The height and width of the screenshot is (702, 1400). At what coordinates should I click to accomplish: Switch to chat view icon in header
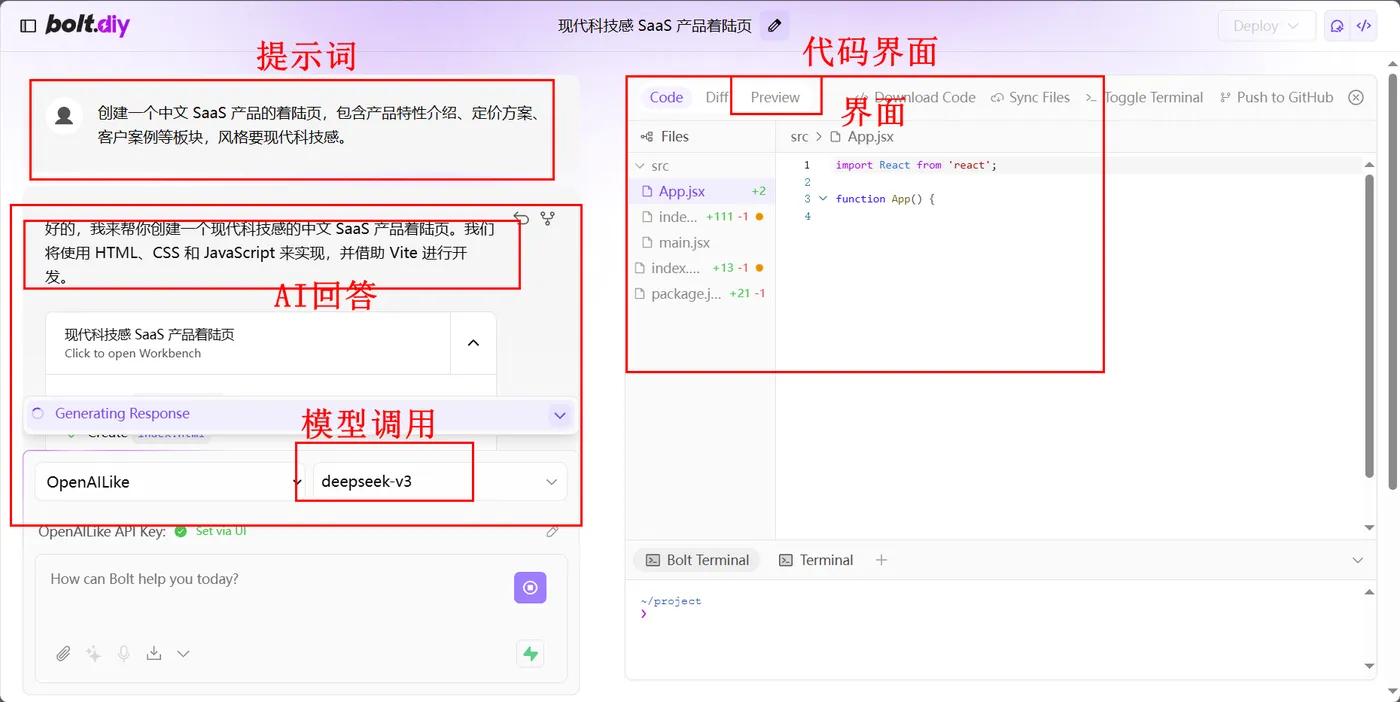coord(1337,26)
